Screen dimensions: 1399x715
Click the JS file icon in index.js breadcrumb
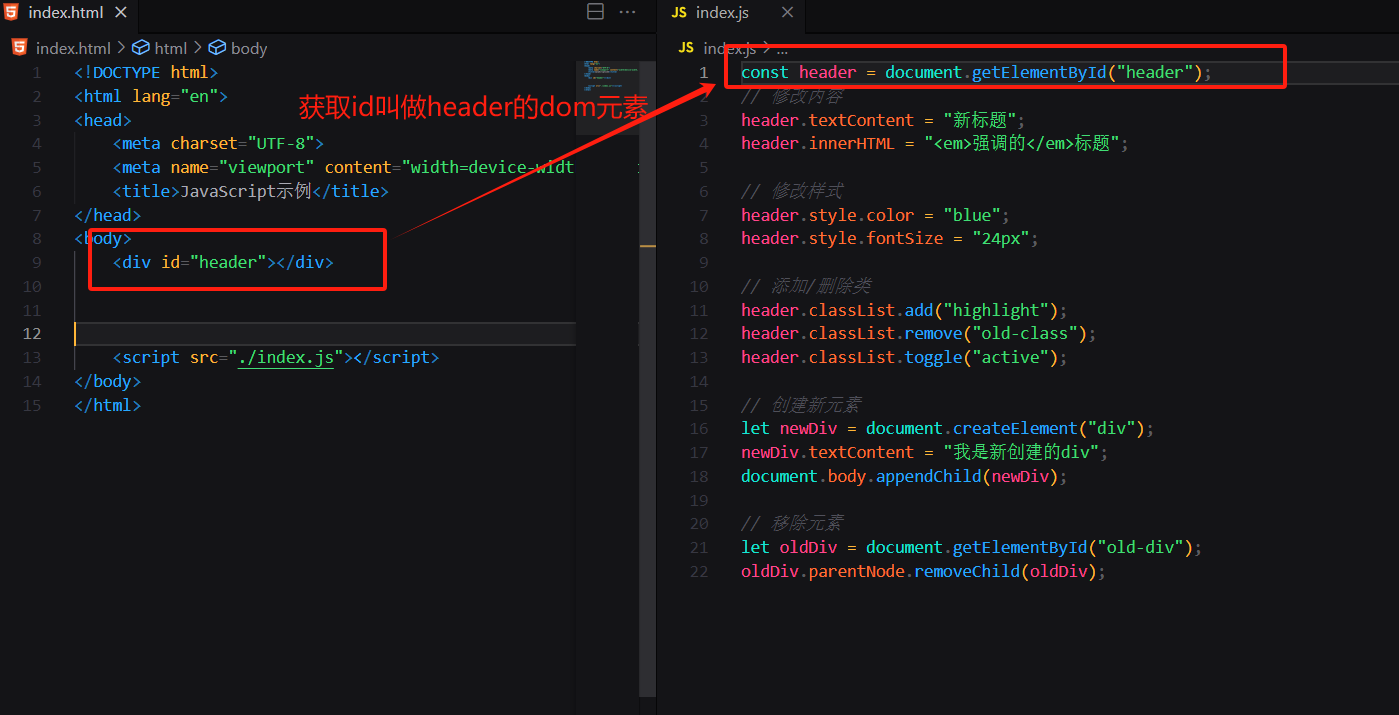click(x=686, y=48)
